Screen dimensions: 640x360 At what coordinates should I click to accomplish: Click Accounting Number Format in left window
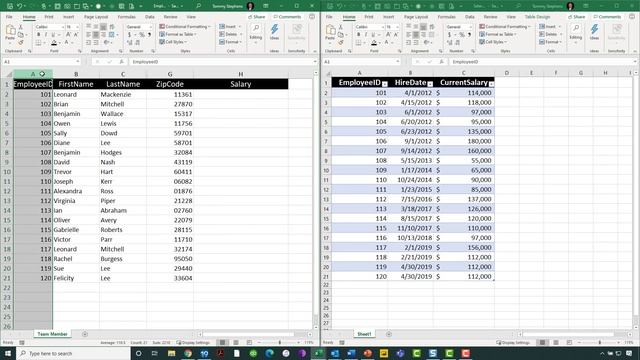coord(129,35)
